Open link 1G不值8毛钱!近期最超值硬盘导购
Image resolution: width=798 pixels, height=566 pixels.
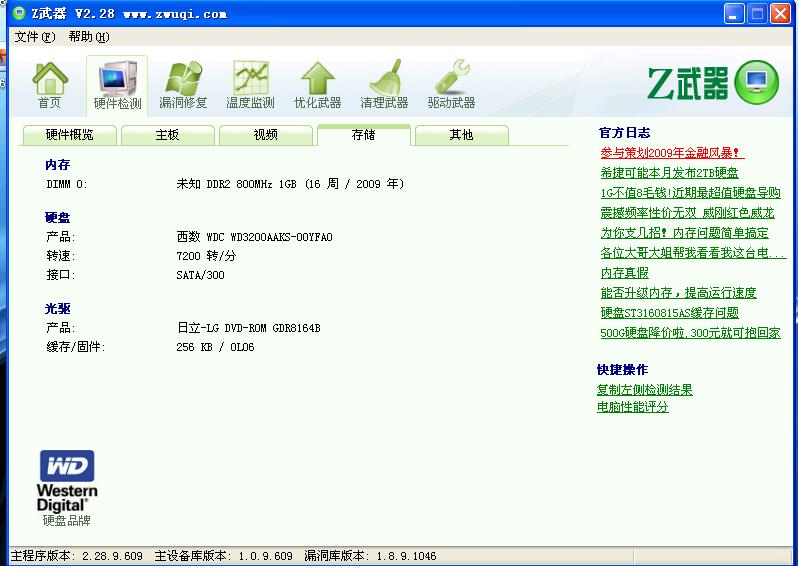(690, 193)
